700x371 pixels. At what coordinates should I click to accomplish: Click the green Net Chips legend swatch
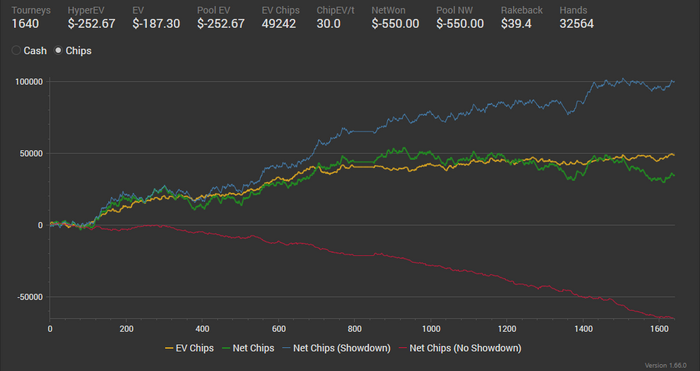[x=226, y=348]
